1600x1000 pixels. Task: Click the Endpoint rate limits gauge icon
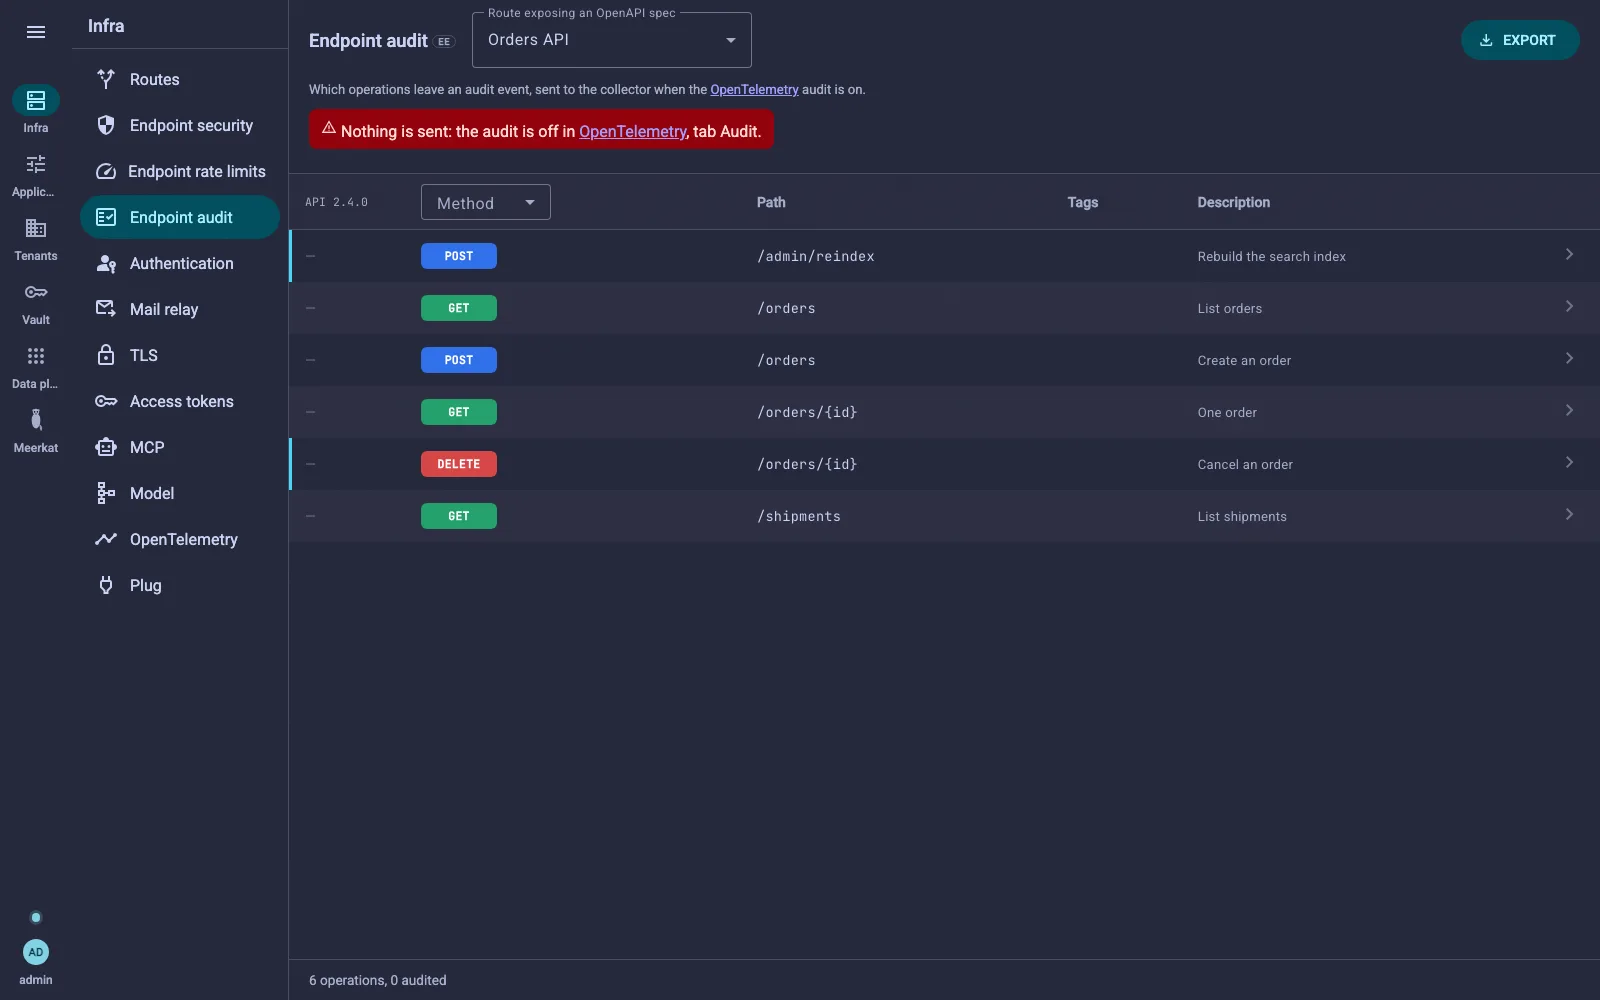(x=106, y=171)
